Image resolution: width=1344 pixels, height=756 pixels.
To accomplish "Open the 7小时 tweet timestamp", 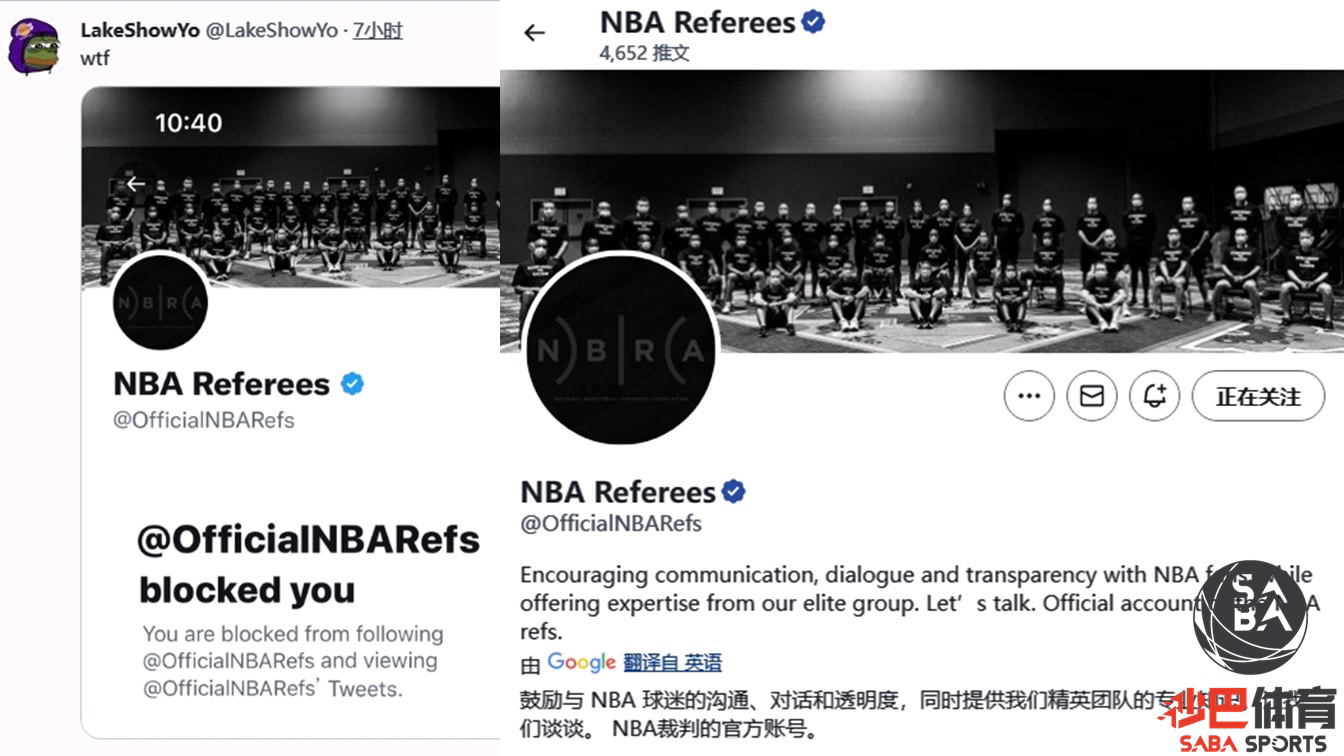I will point(377,30).
